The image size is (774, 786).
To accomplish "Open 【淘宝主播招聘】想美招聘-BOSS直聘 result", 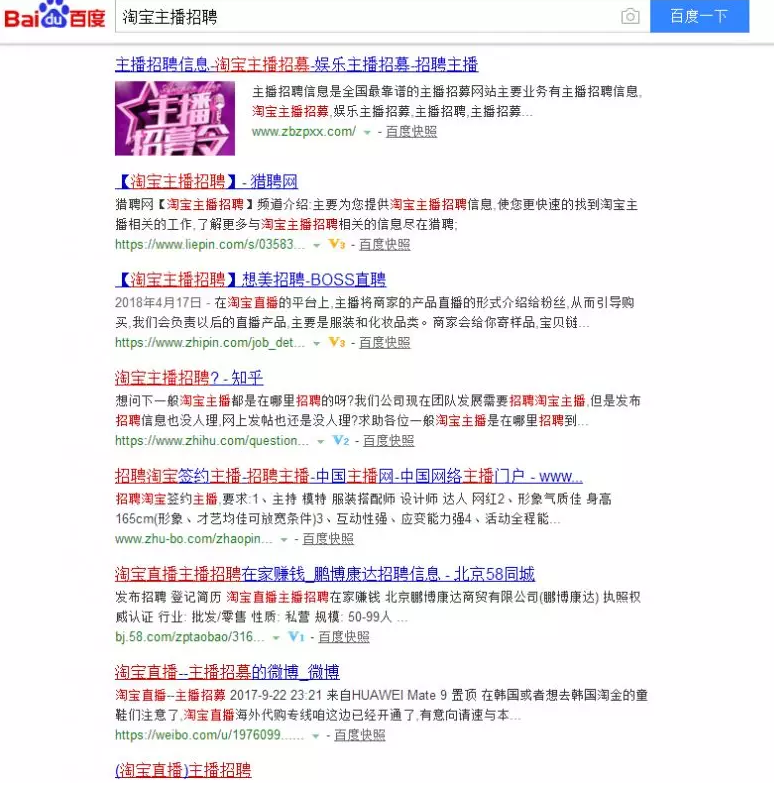I will point(251,279).
